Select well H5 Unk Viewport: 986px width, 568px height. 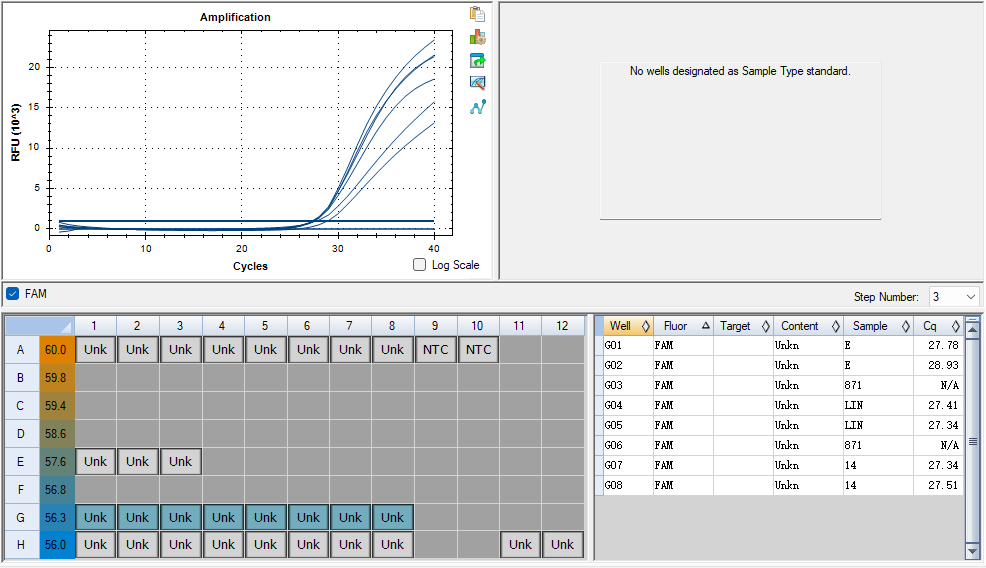265,545
